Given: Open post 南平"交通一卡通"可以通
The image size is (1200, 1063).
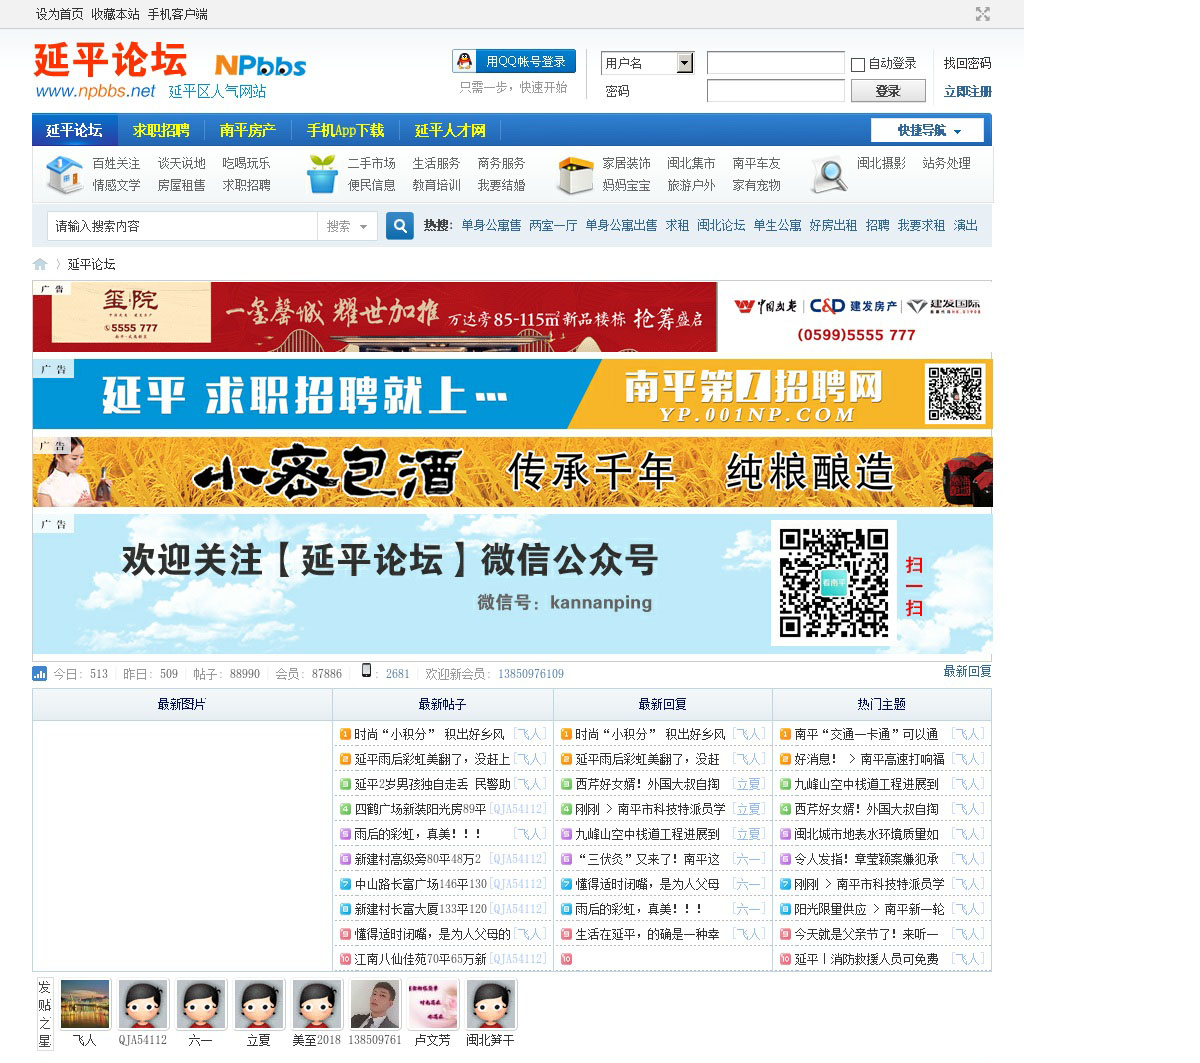Looking at the screenshot, I should [x=866, y=733].
